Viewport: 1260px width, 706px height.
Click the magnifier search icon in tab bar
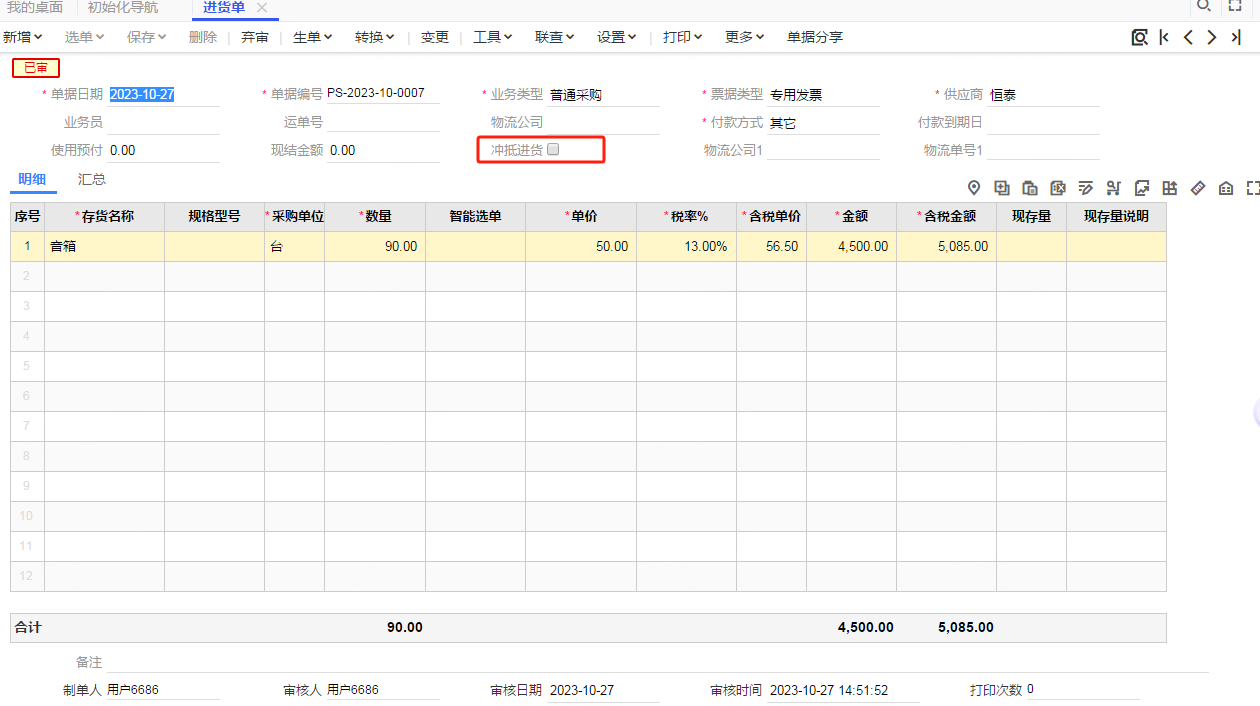click(x=1203, y=6)
